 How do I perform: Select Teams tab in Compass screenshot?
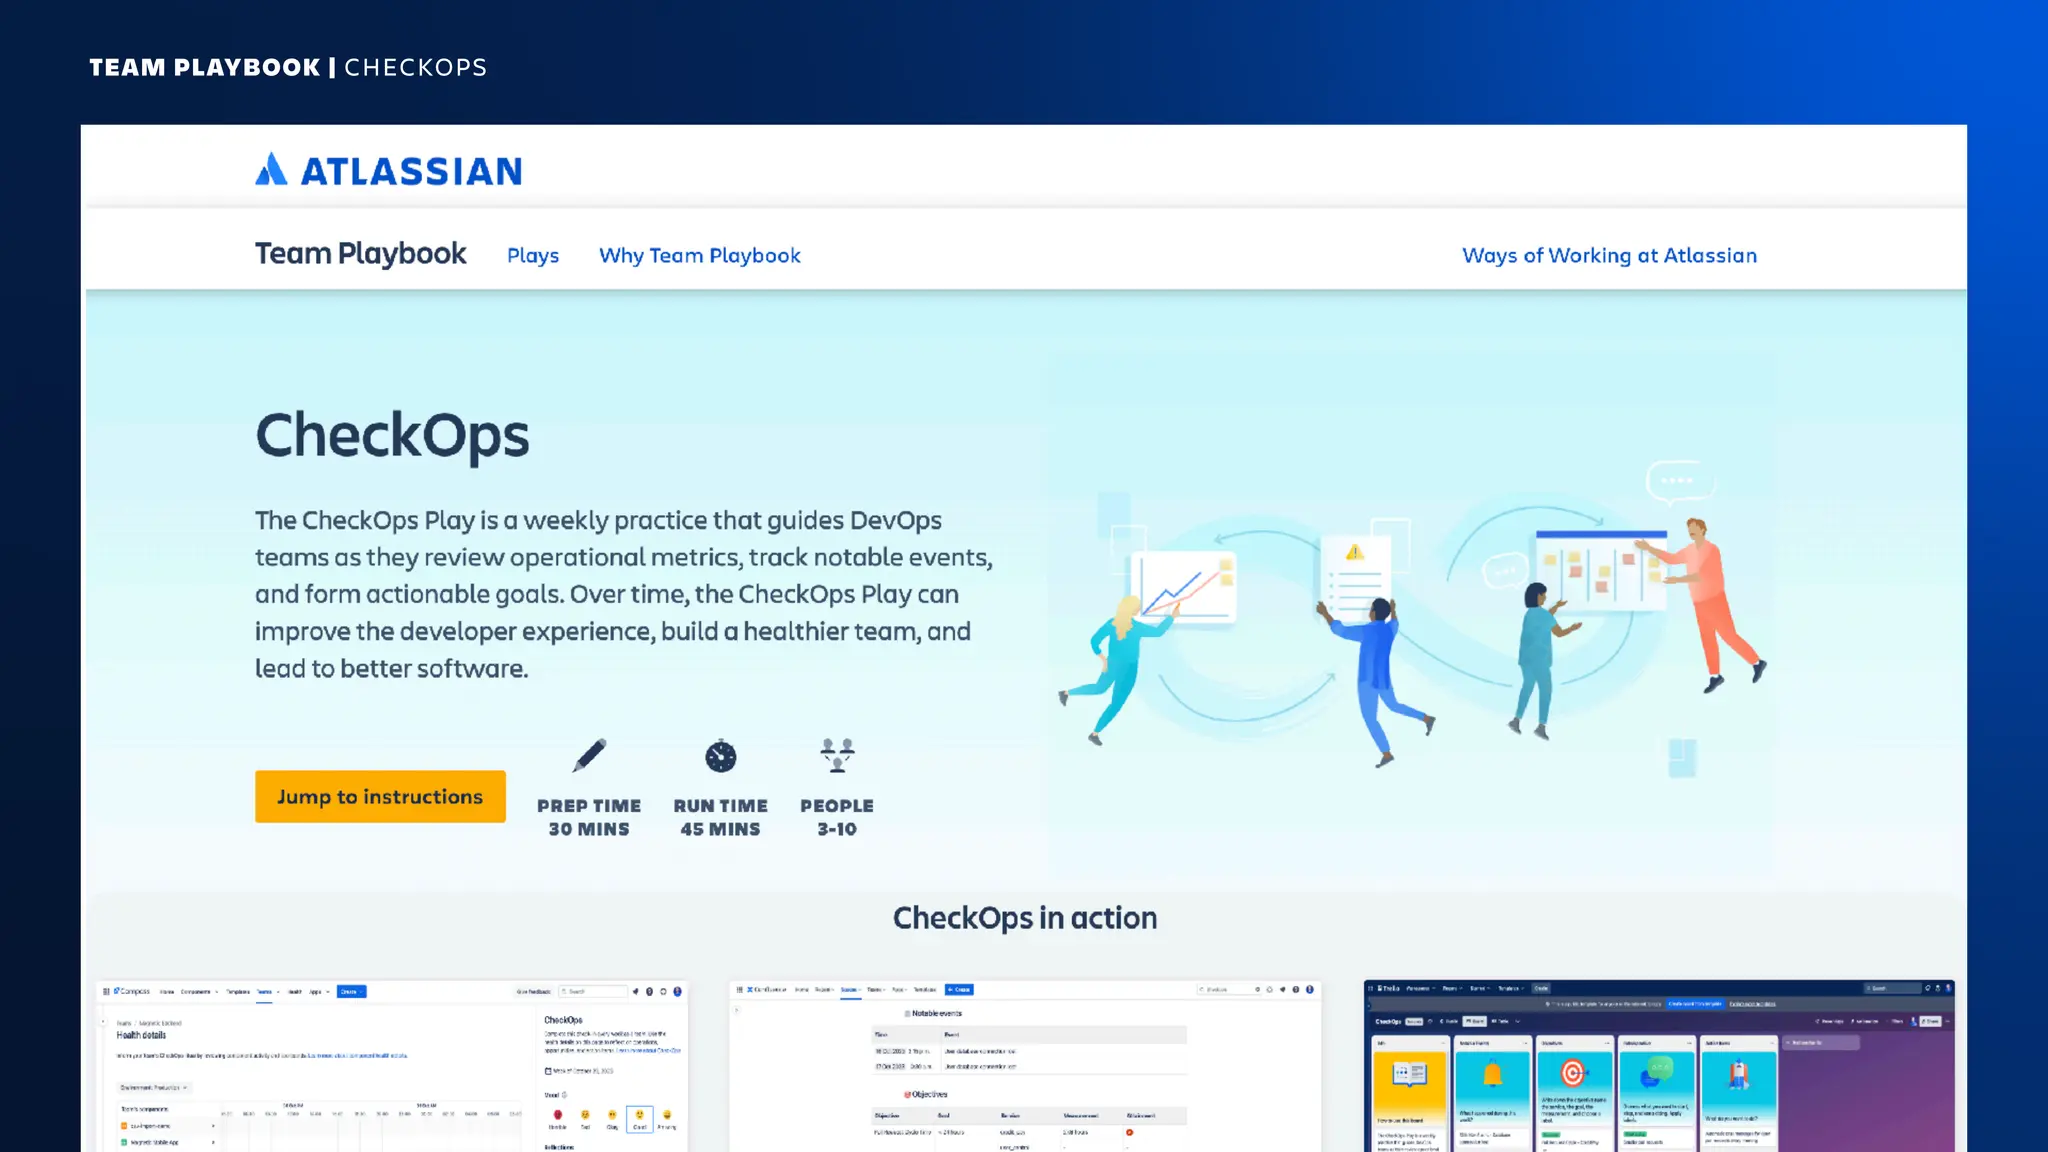(265, 992)
